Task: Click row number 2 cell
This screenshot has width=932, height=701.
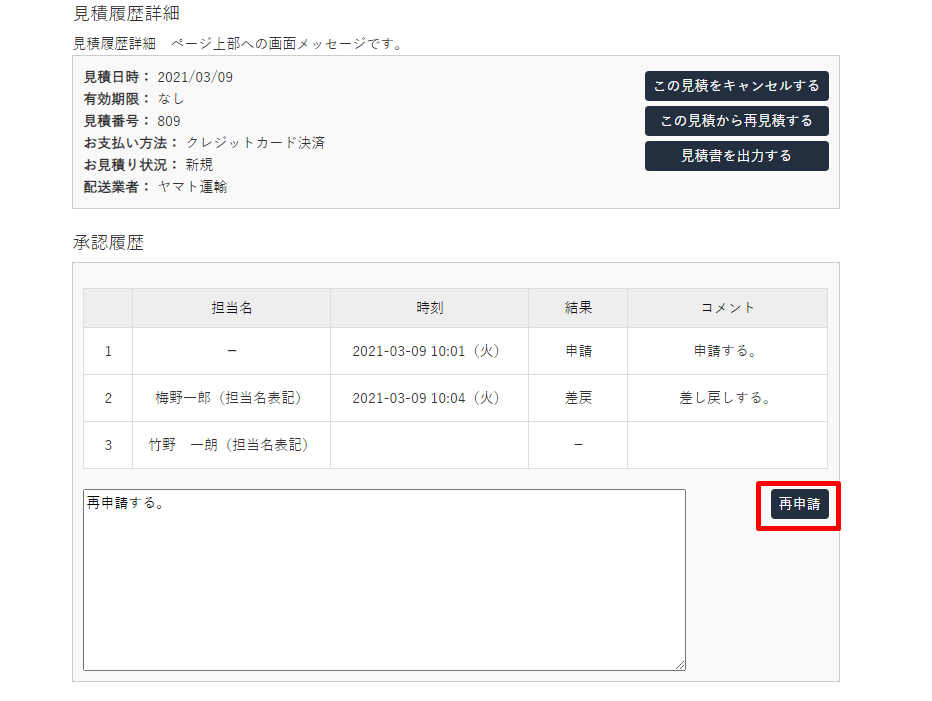Action: 108,398
